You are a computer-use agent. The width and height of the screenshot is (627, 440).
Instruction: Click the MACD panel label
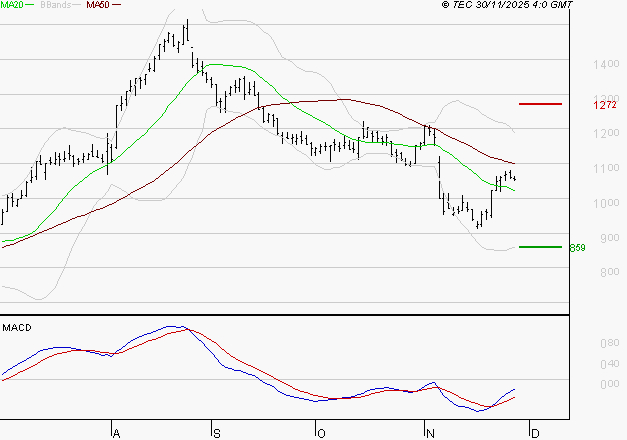click(17, 328)
